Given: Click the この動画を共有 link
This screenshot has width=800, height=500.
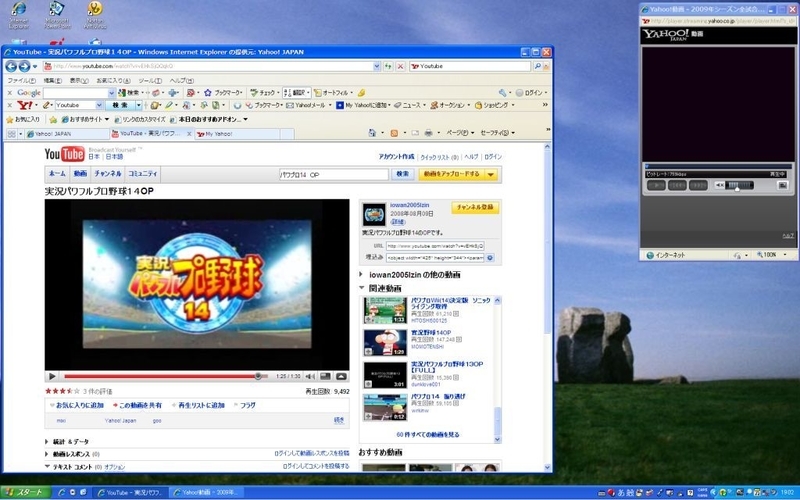Looking at the screenshot, I should [x=140, y=406].
